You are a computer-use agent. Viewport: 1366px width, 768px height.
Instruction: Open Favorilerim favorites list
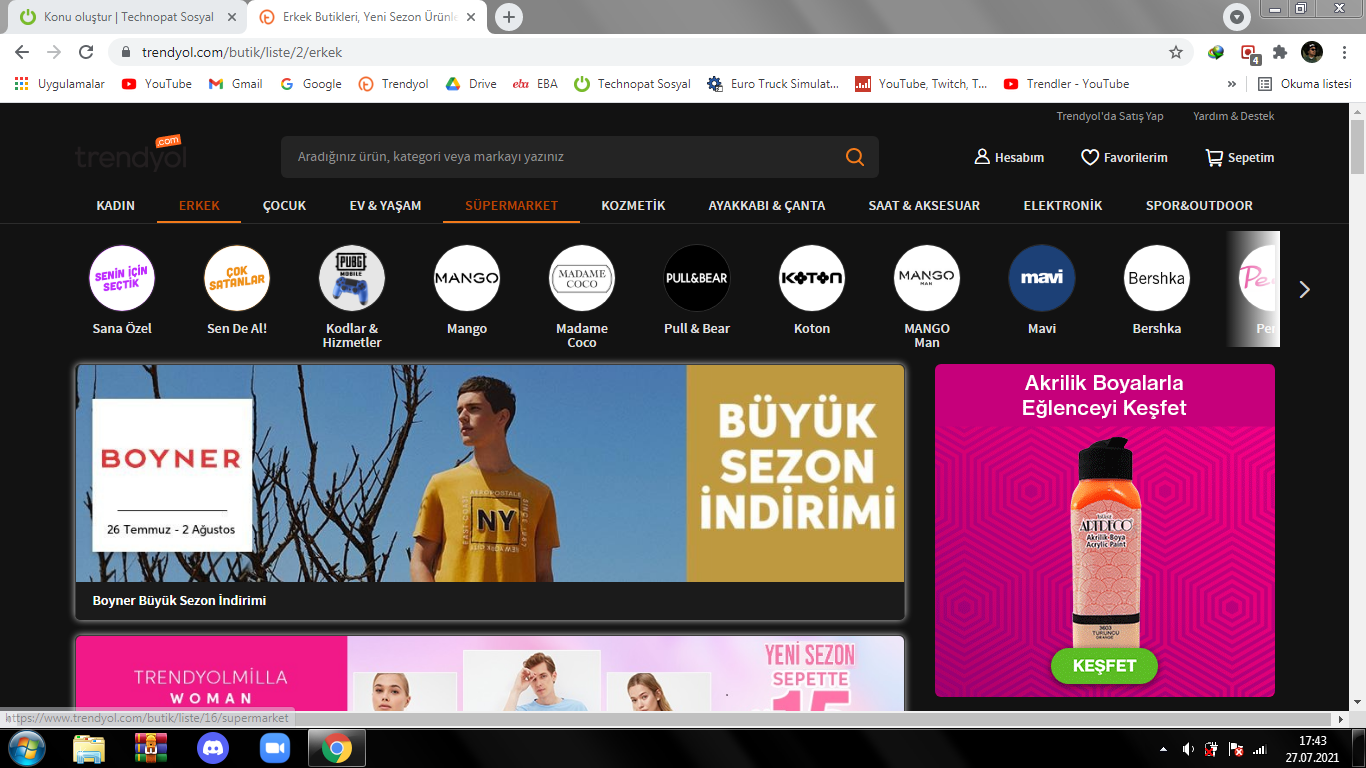tap(1124, 157)
